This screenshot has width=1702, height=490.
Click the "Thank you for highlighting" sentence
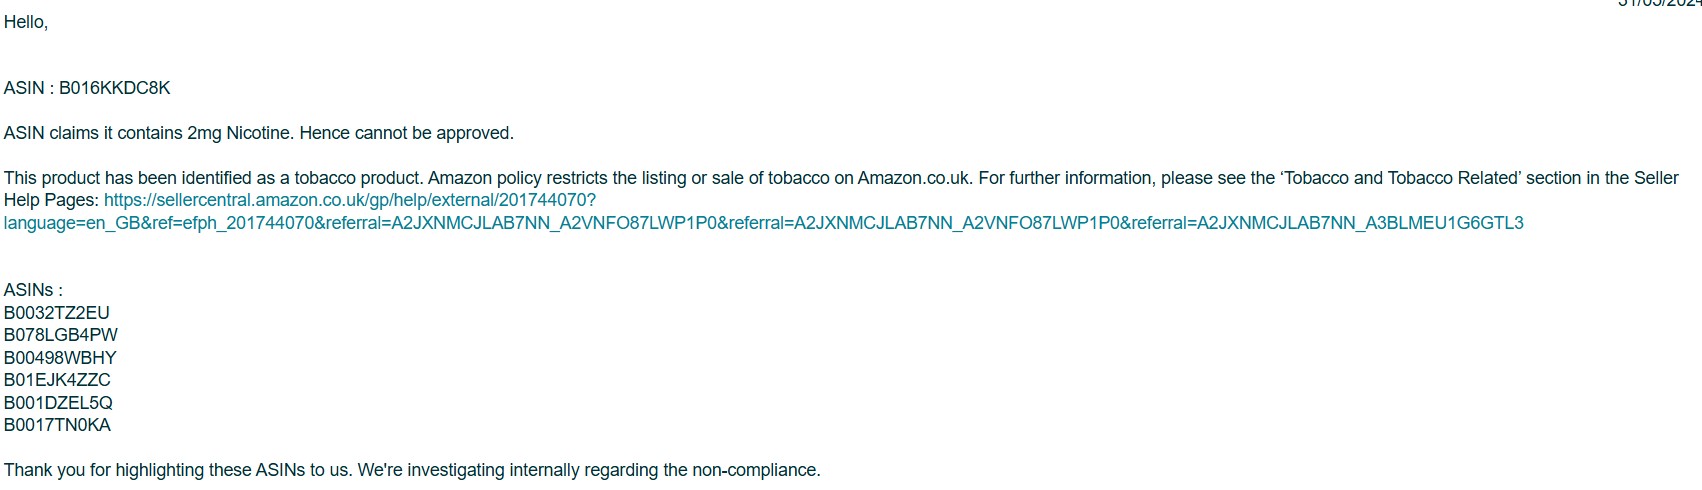412,470
